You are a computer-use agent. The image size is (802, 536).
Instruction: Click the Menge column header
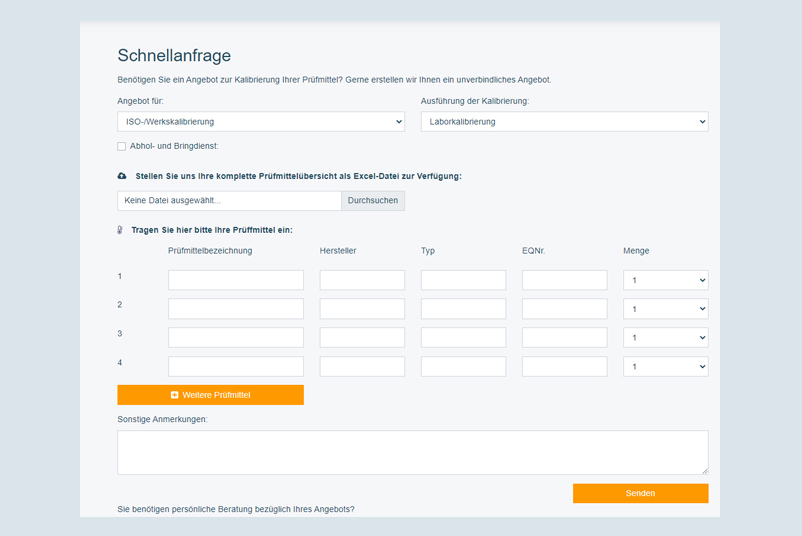pyautogui.click(x=636, y=251)
